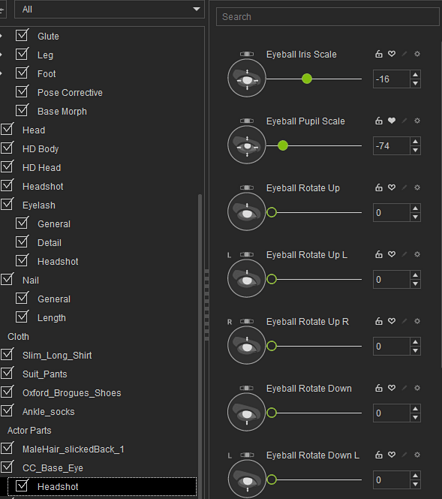The image size is (442, 499).
Task: Click the Eyeball Rotate Up value field
Action: click(391, 213)
